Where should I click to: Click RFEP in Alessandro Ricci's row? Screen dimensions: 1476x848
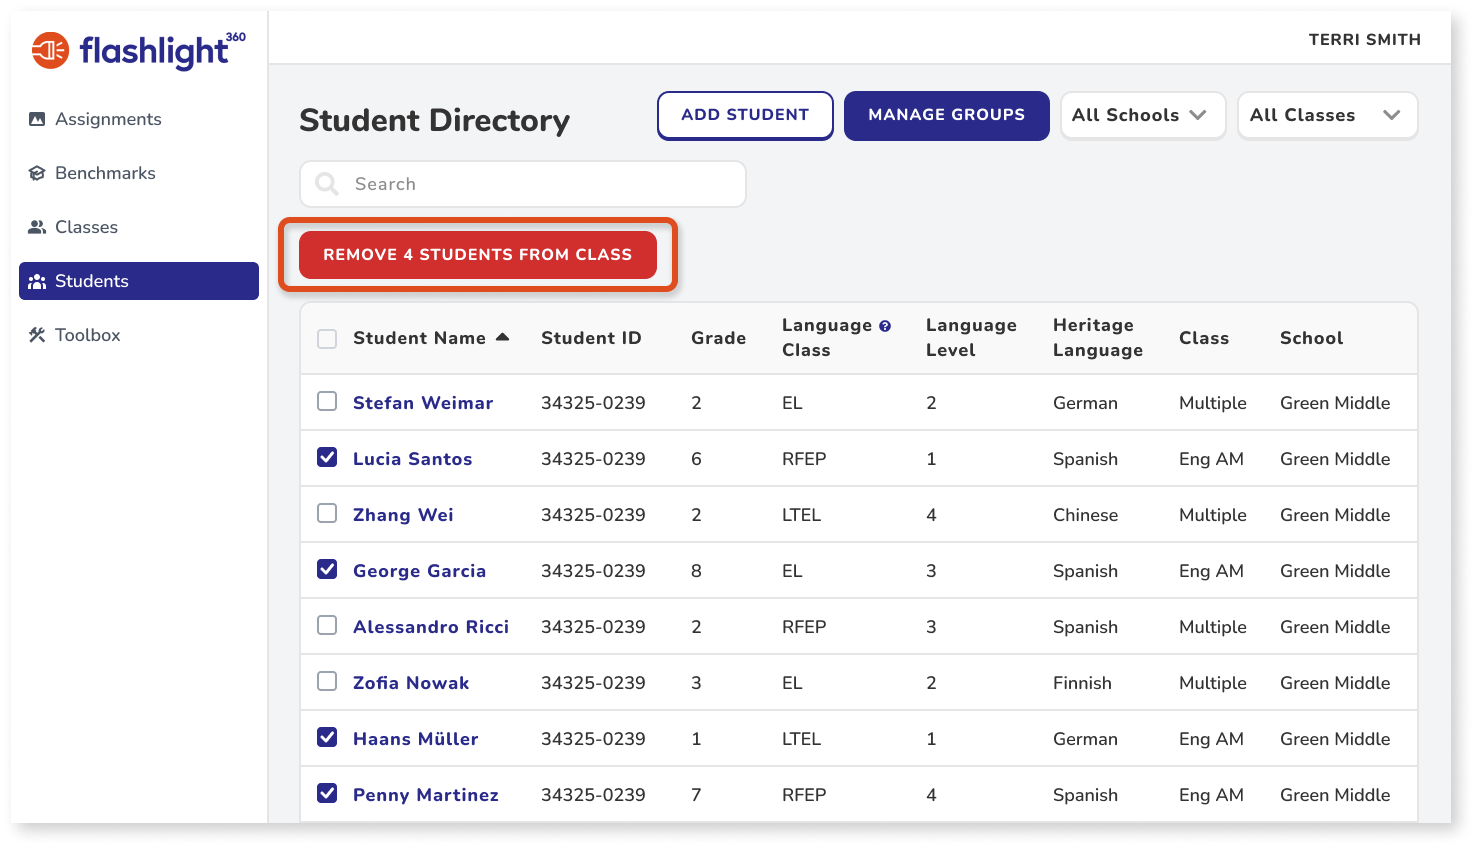pyautogui.click(x=804, y=627)
